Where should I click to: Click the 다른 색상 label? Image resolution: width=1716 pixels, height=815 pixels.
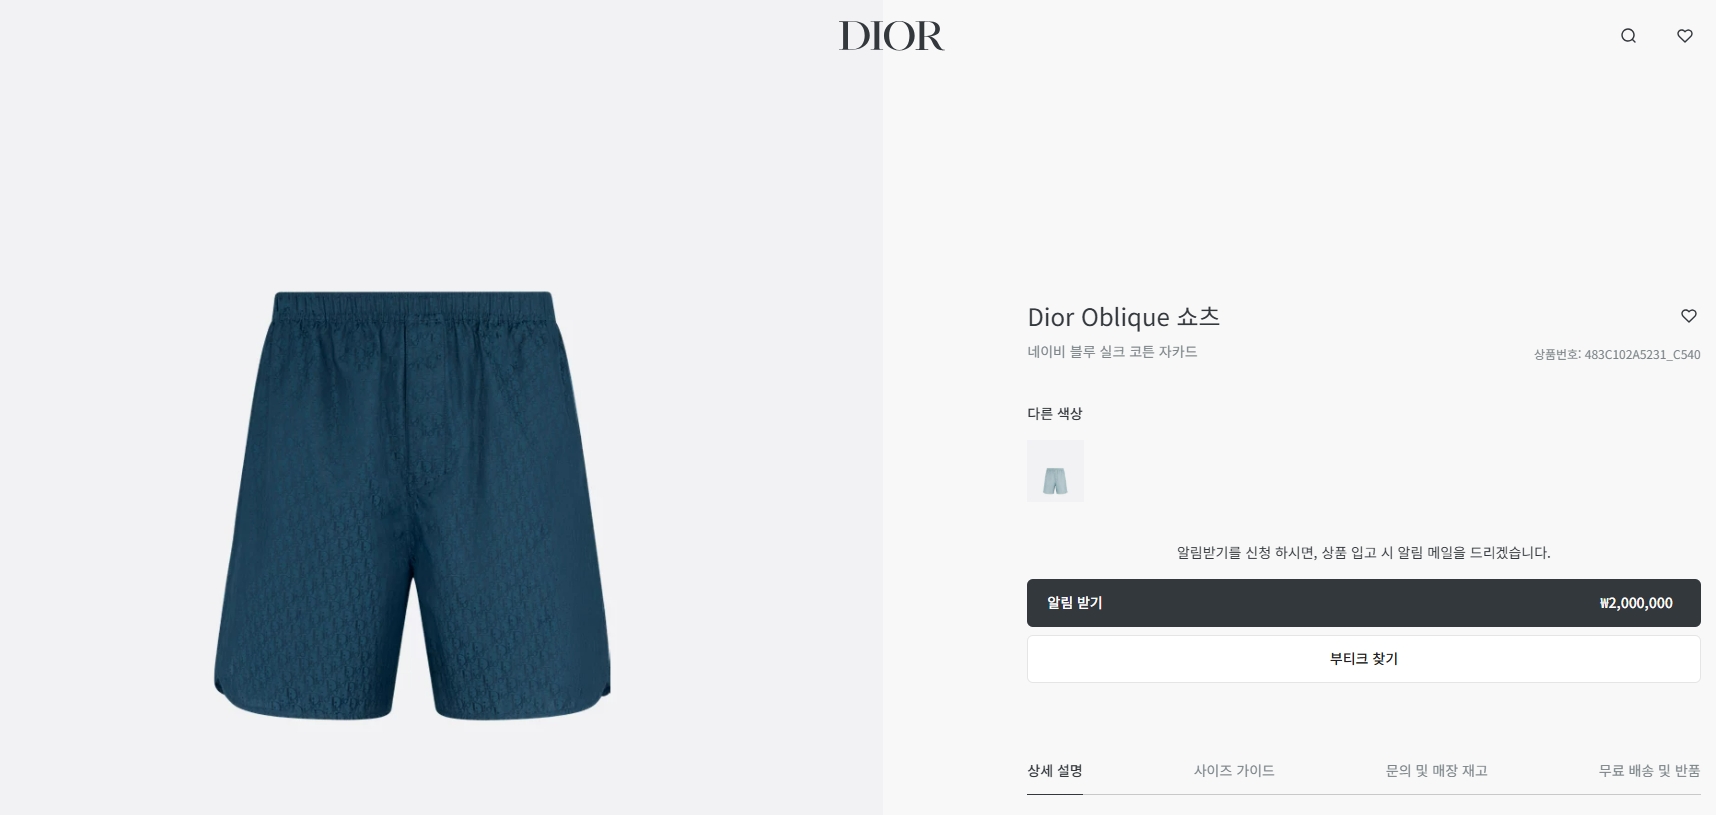point(1055,413)
